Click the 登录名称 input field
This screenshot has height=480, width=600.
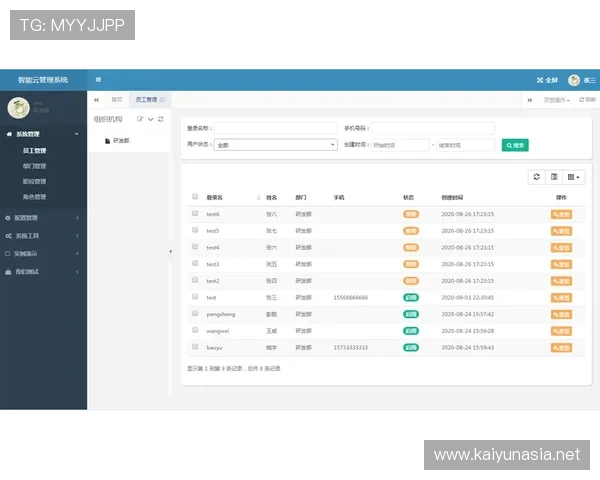point(261,128)
